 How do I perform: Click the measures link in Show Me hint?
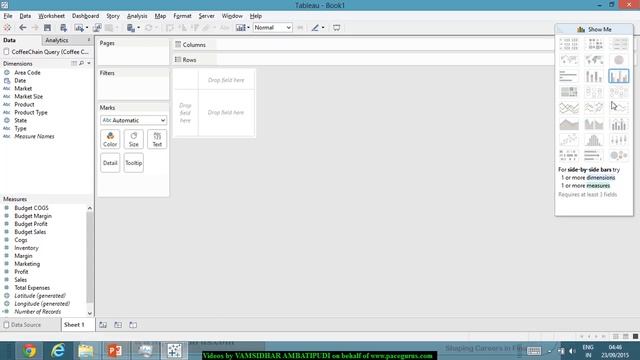(598, 186)
